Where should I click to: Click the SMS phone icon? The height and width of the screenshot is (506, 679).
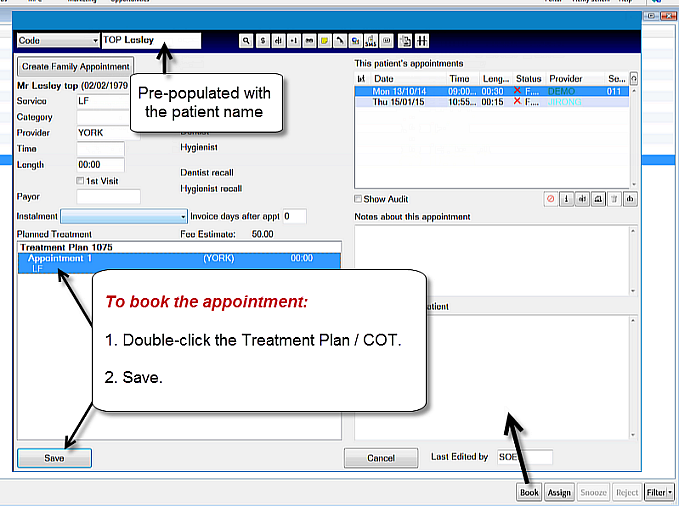371,41
